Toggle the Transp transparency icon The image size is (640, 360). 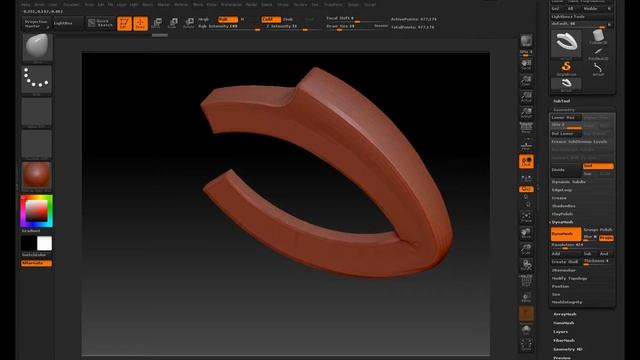tap(526, 298)
